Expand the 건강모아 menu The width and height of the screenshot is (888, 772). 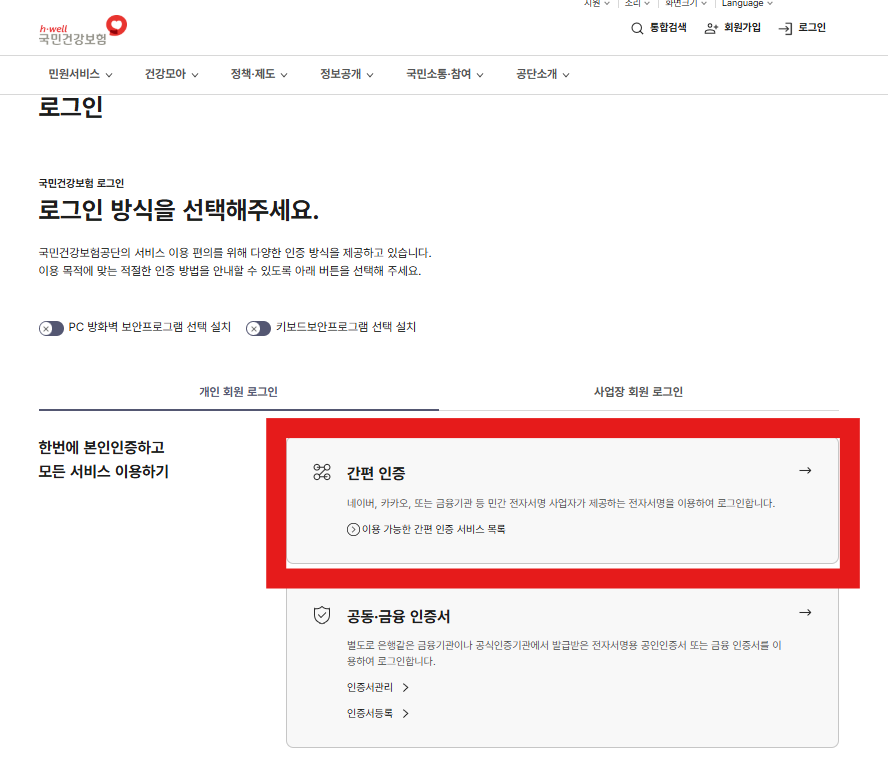[171, 74]
